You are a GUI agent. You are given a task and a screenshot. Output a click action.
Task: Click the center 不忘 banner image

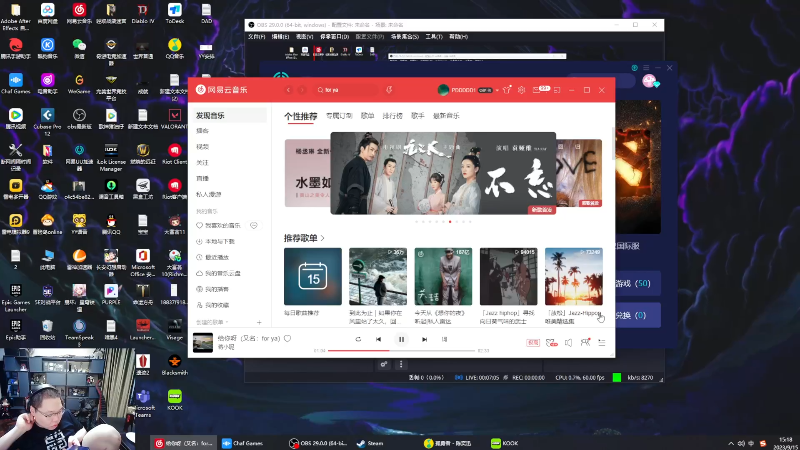click(443, 173)
